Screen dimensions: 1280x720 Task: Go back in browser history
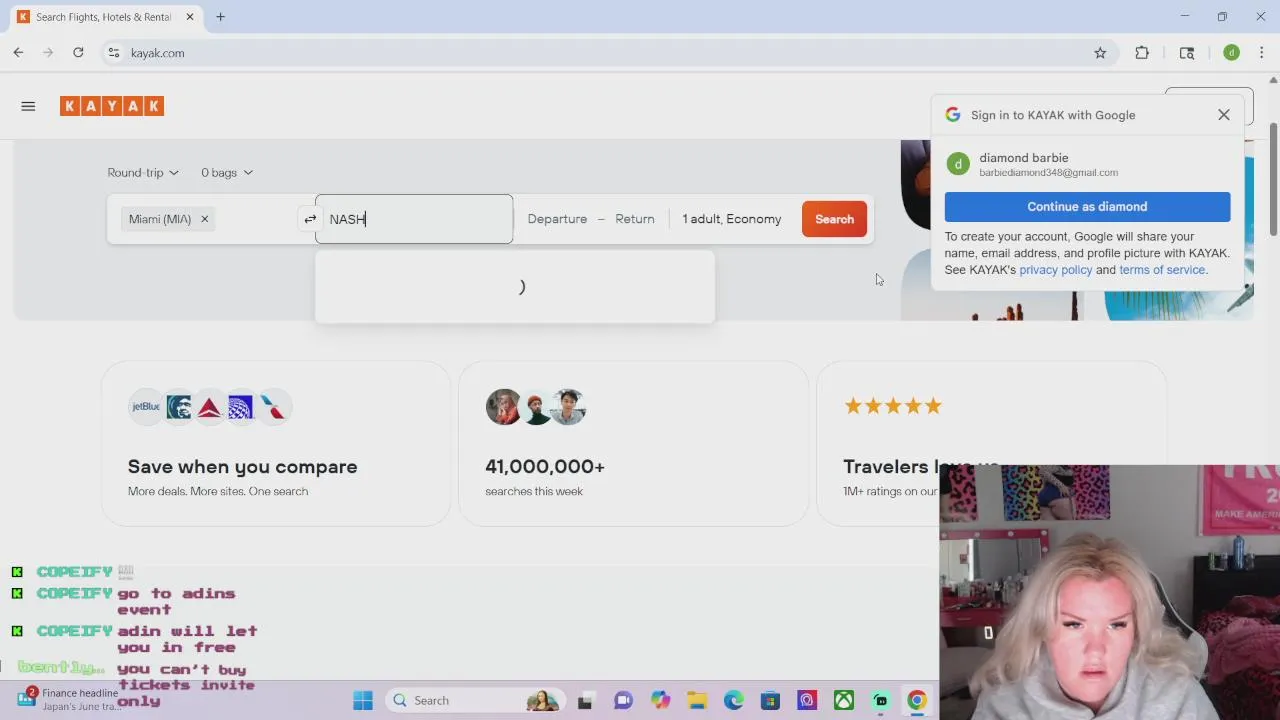(18, 53)
